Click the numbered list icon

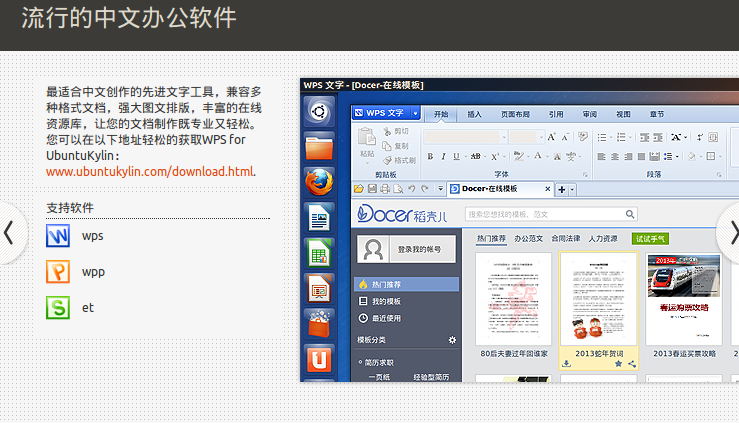point(621,137)
